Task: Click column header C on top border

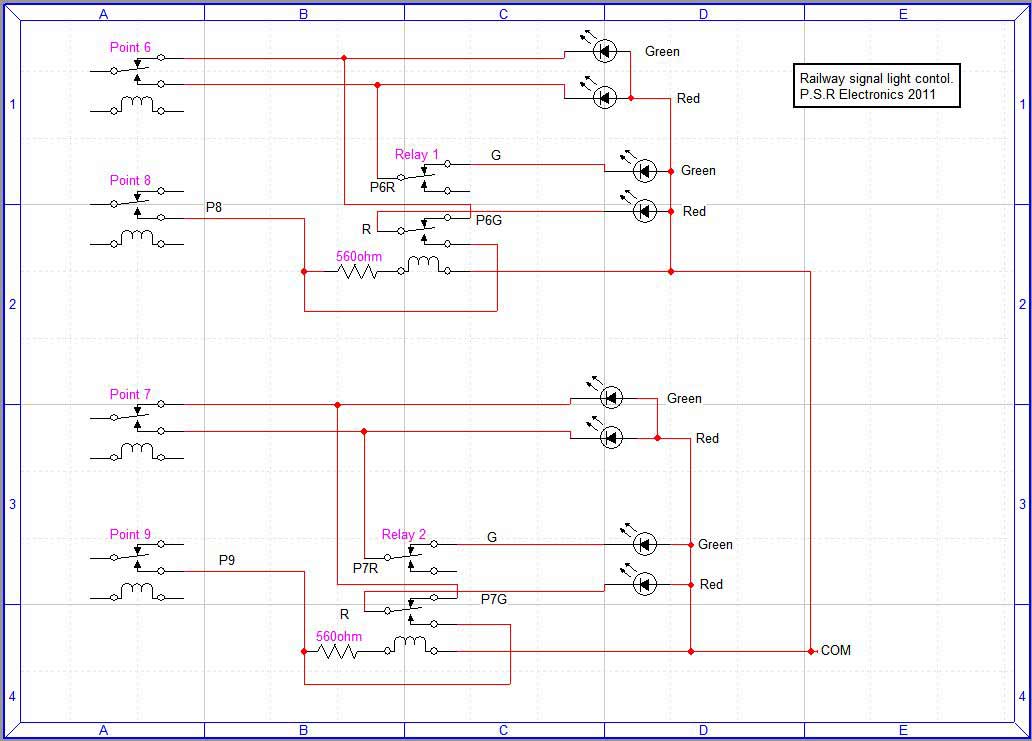Action: coord(503,14)
